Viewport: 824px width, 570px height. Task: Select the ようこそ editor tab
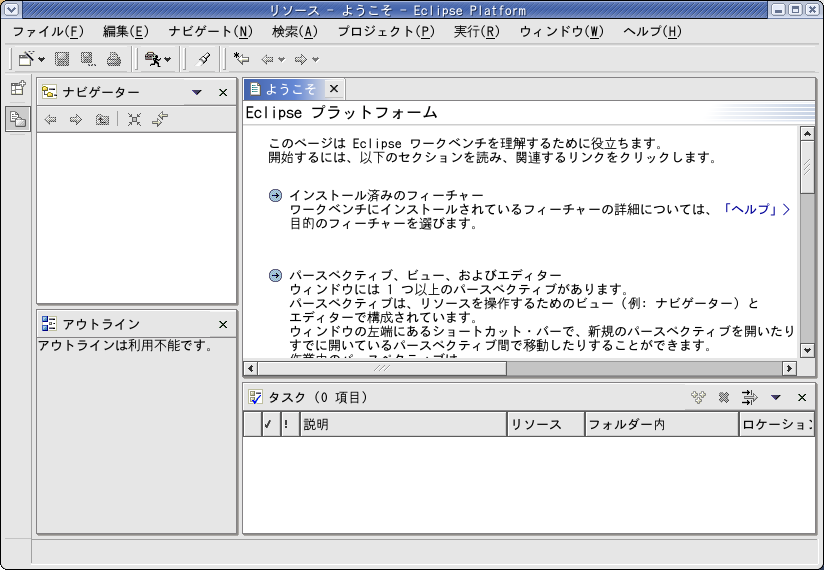[284, 89]
